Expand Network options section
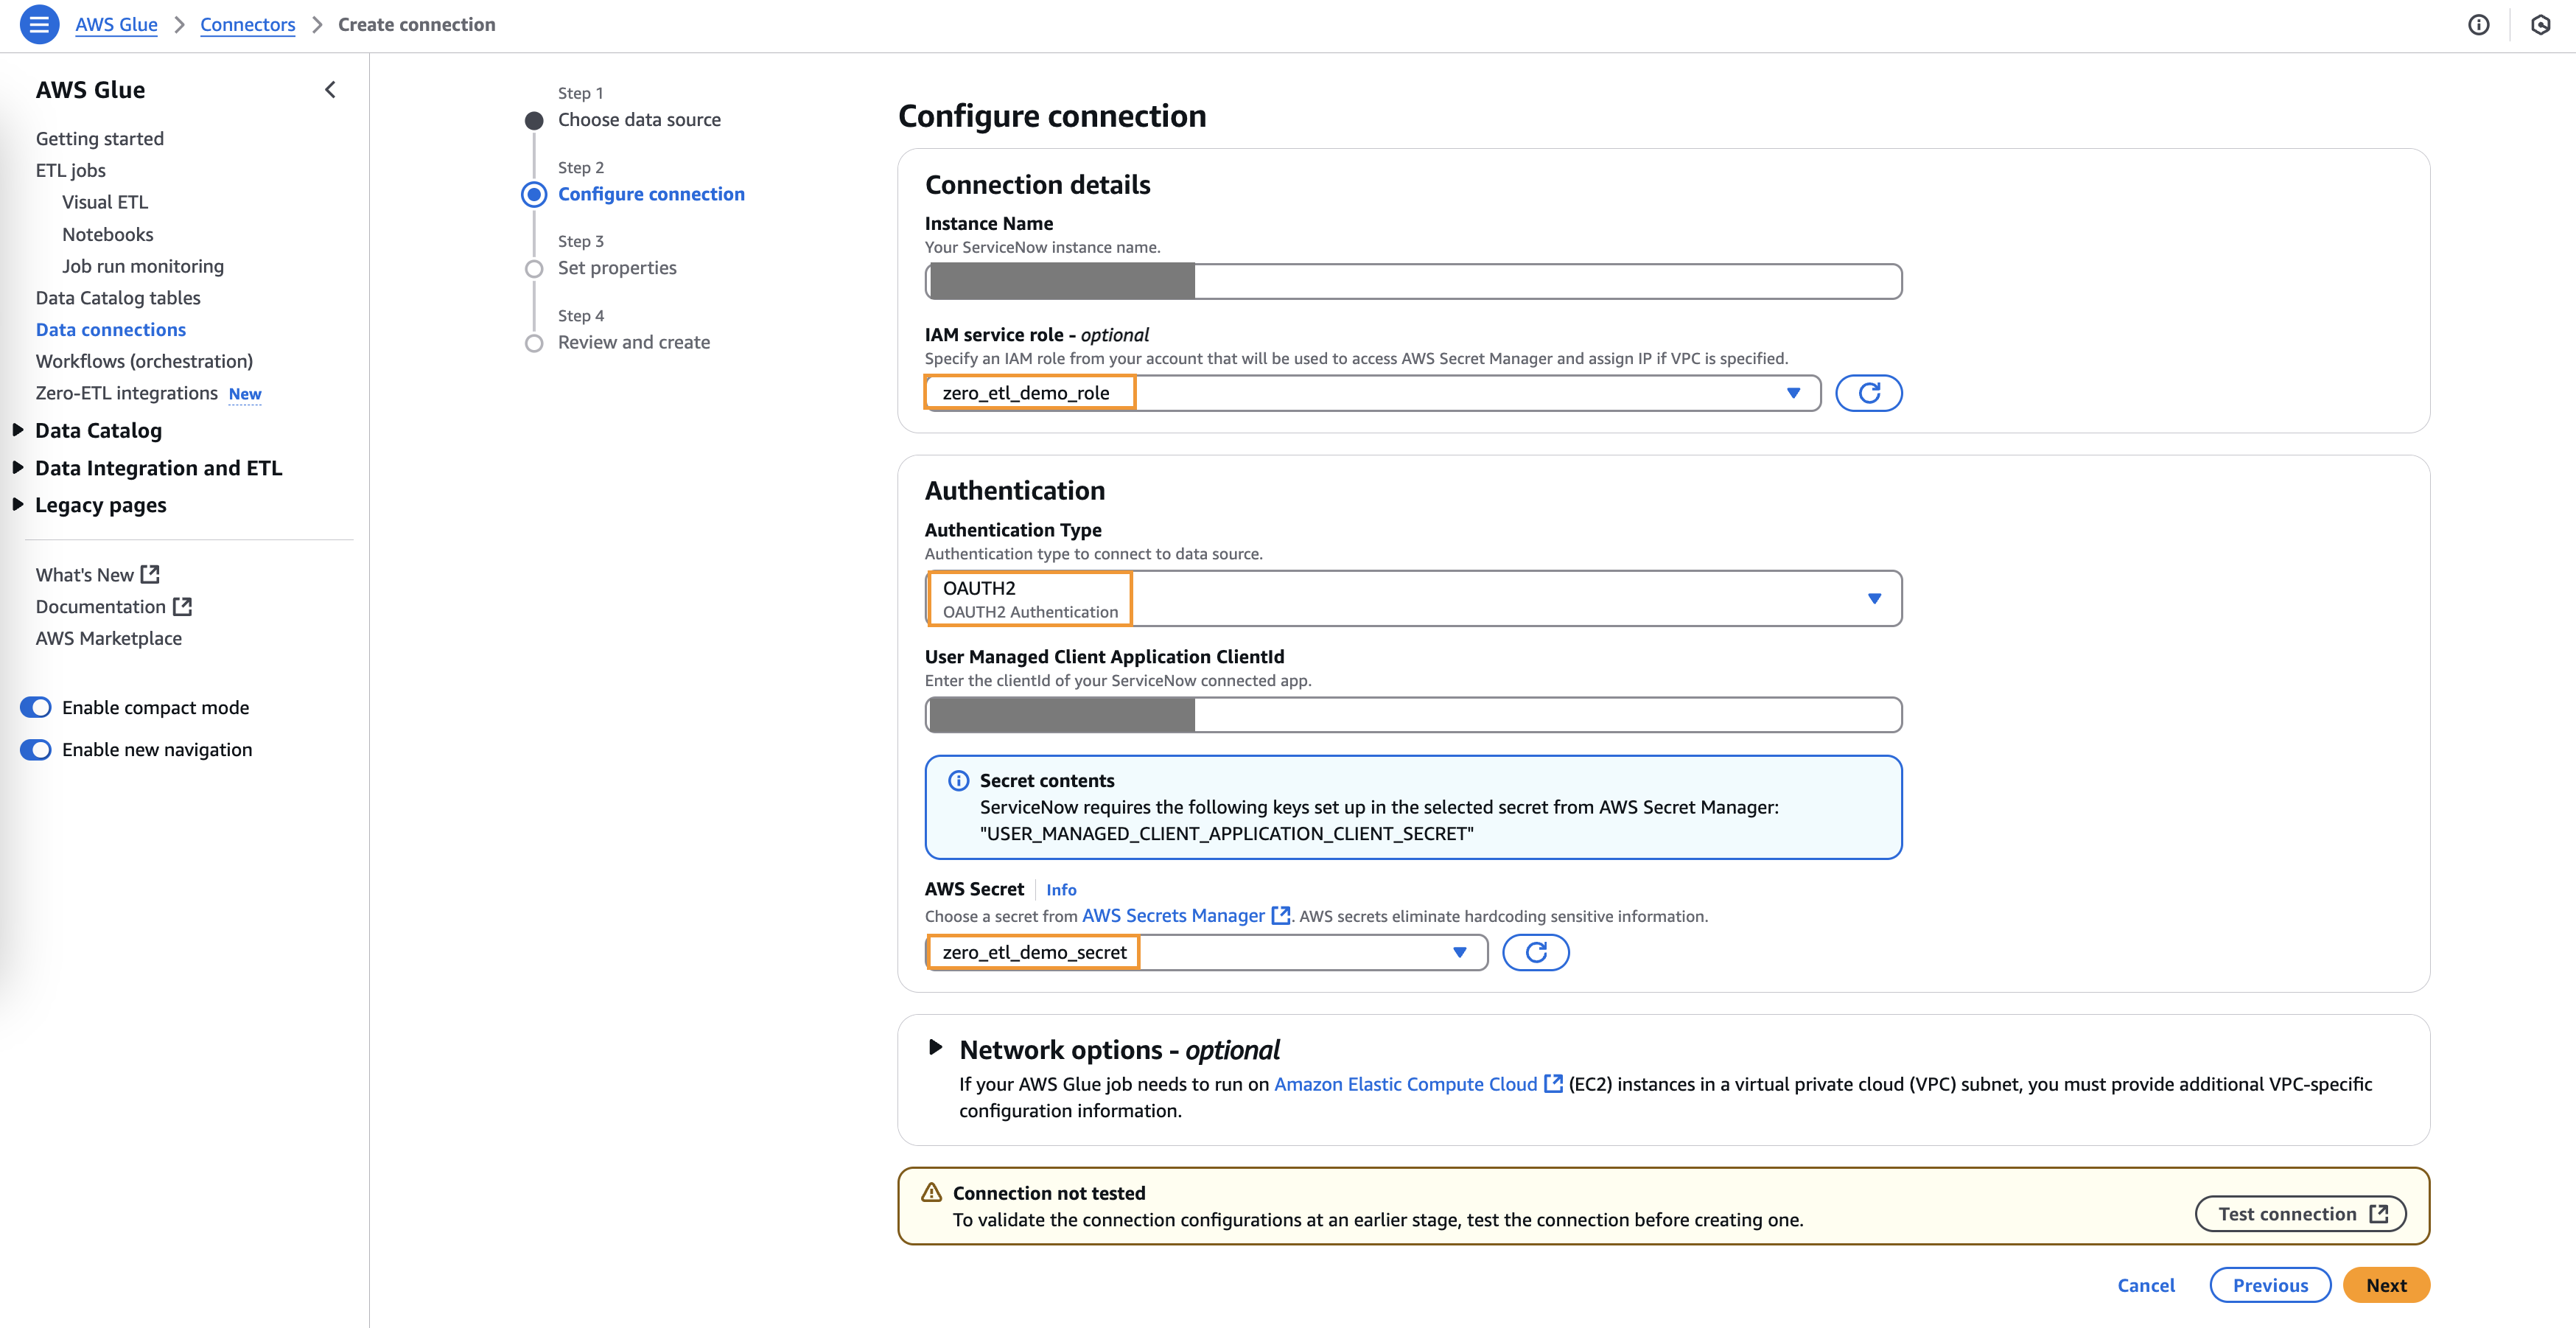This screenshot has width=2576, height=1328. pyautogui.click(x=935, y=1048)
